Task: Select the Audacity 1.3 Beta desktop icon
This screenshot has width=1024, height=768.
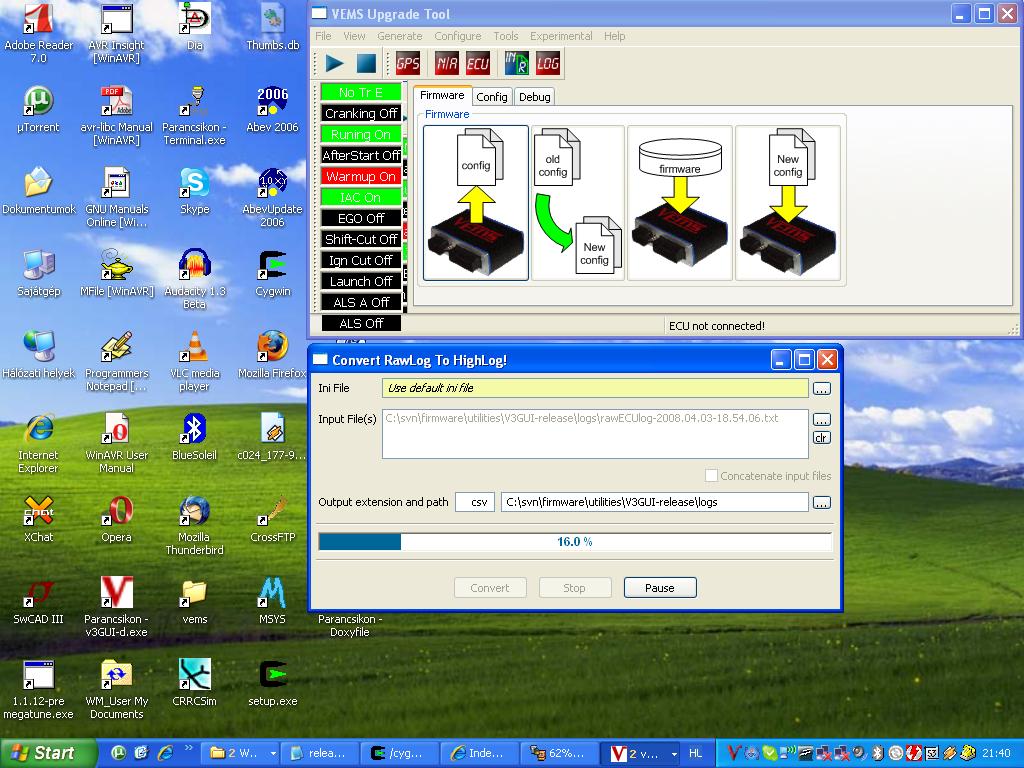Action: (x=195, y=279)
